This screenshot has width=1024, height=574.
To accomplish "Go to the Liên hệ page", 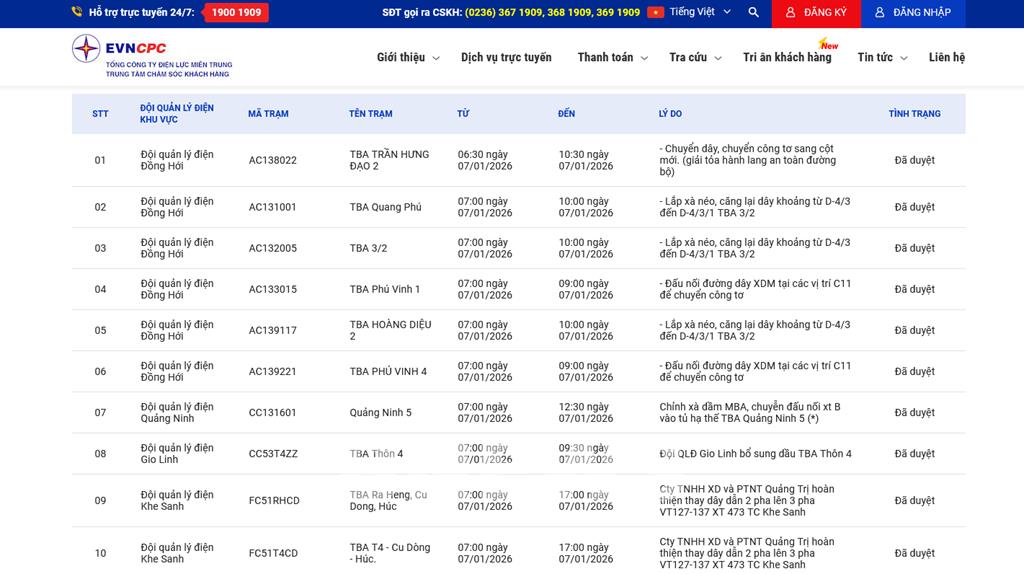I will point(946,58).
